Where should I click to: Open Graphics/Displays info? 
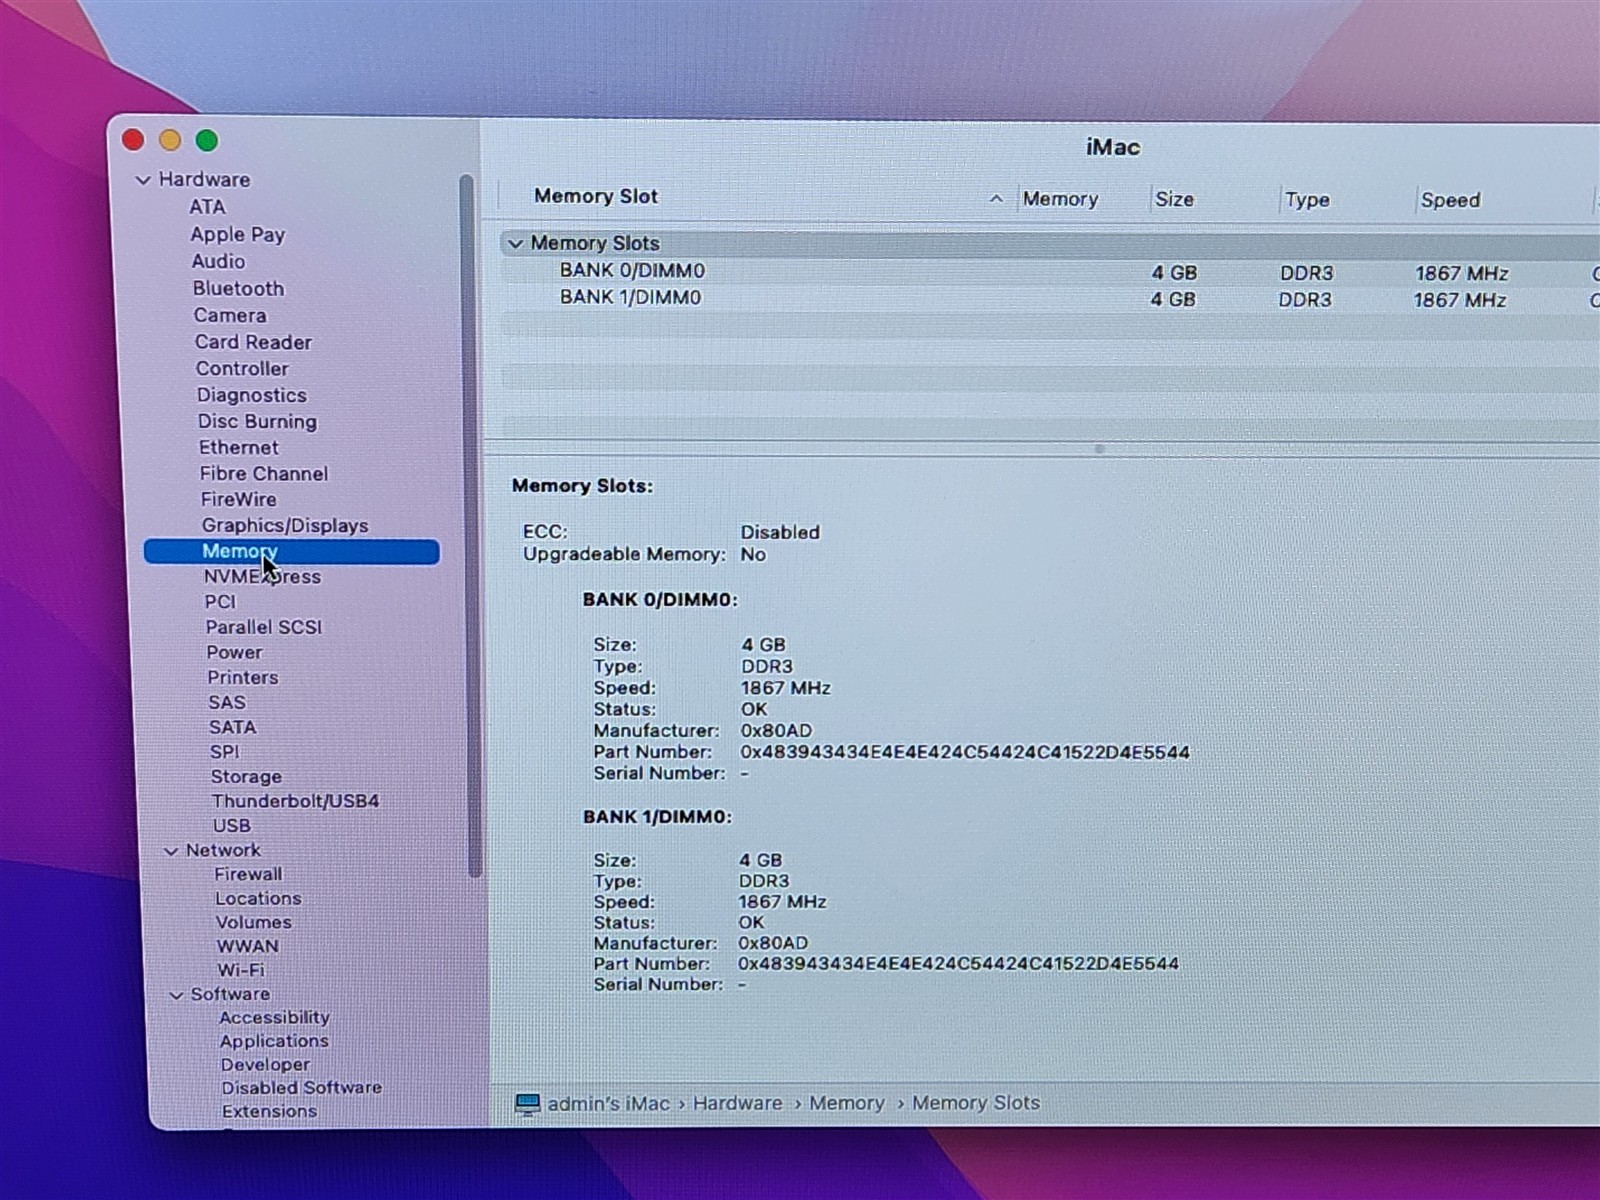284,525
